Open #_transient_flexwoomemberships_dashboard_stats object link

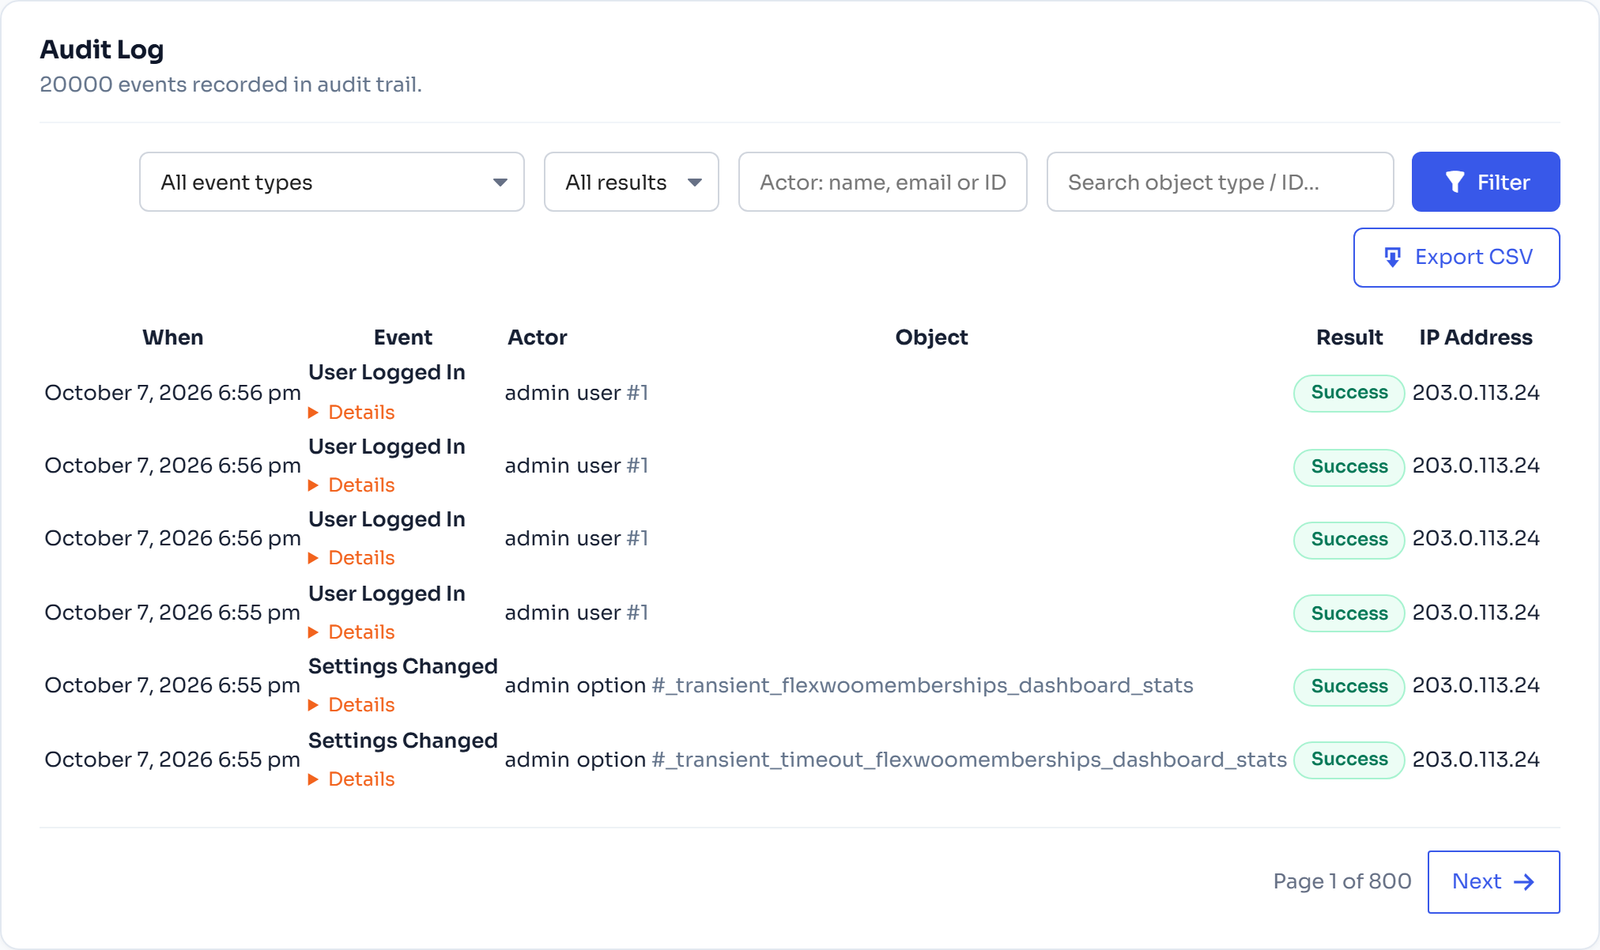point(922,686)
